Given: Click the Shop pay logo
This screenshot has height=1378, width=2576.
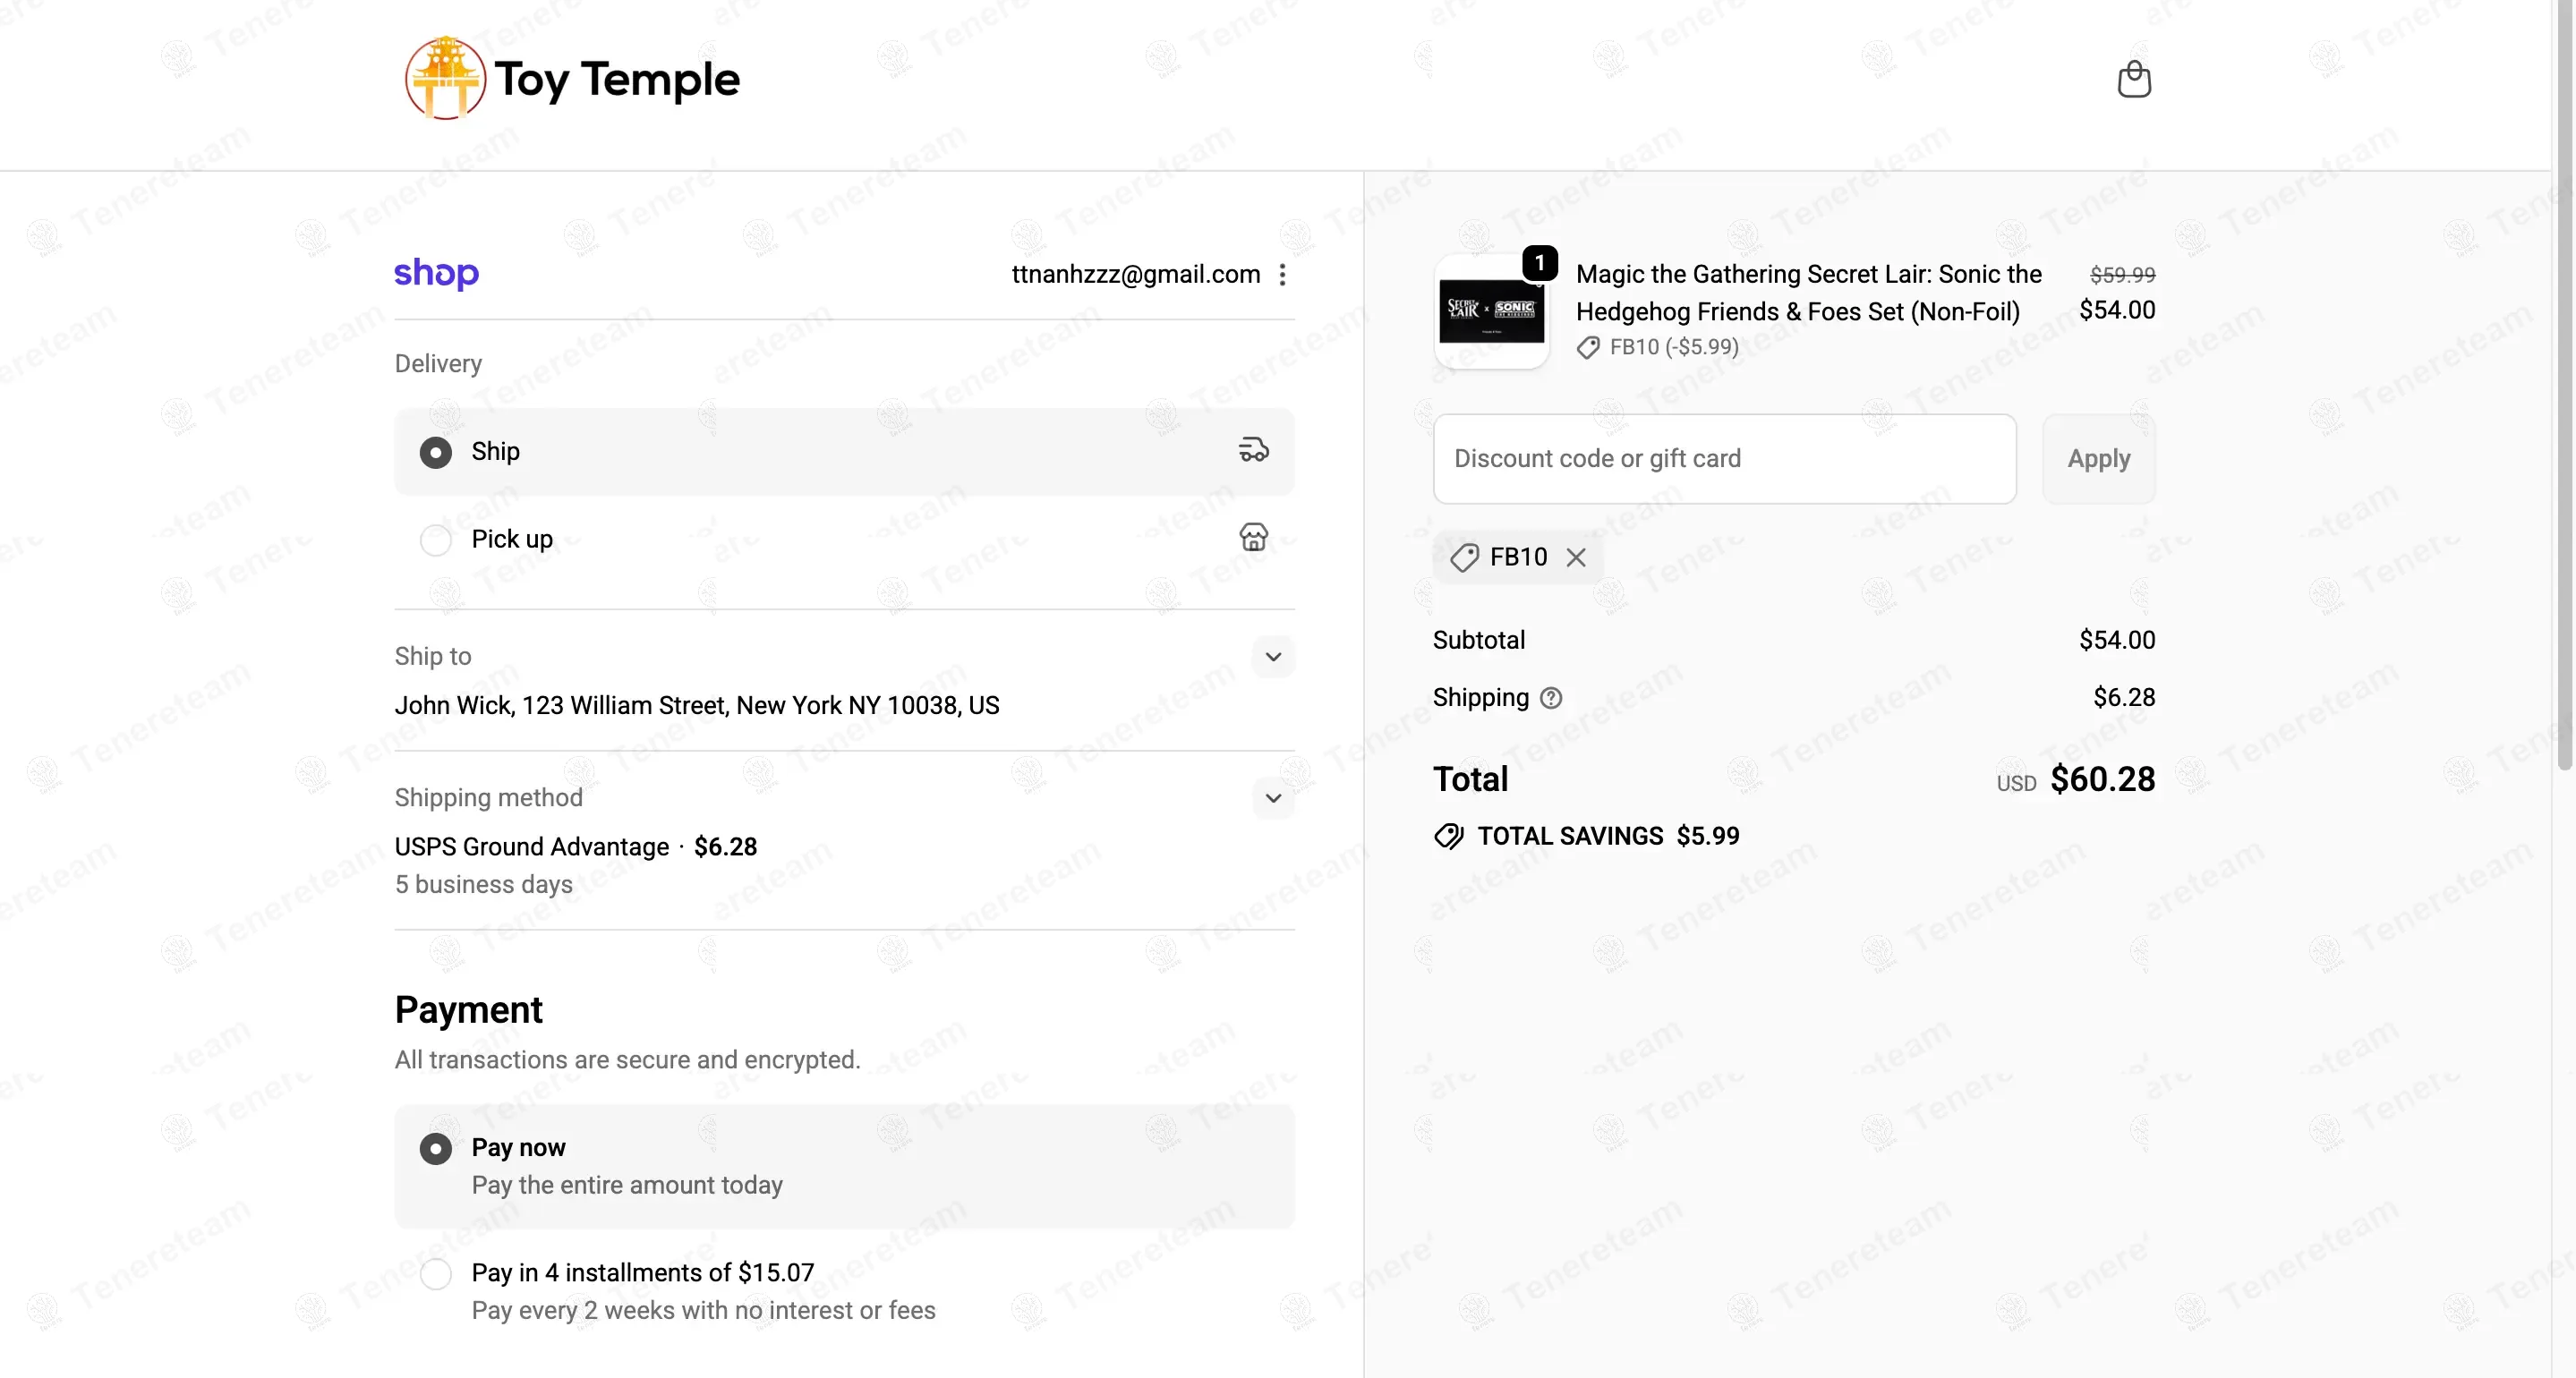Looking at the screenshot, I should [x=436, y=273].
